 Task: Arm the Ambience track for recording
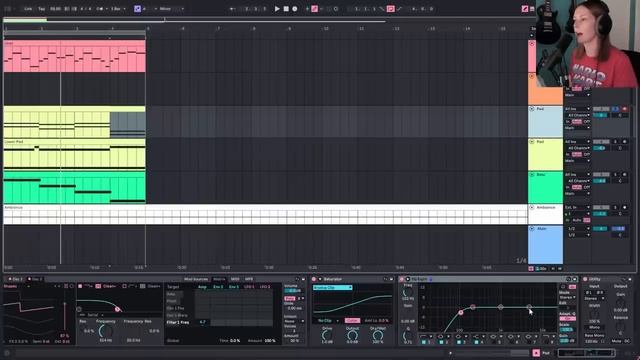(x=624, y=207)
